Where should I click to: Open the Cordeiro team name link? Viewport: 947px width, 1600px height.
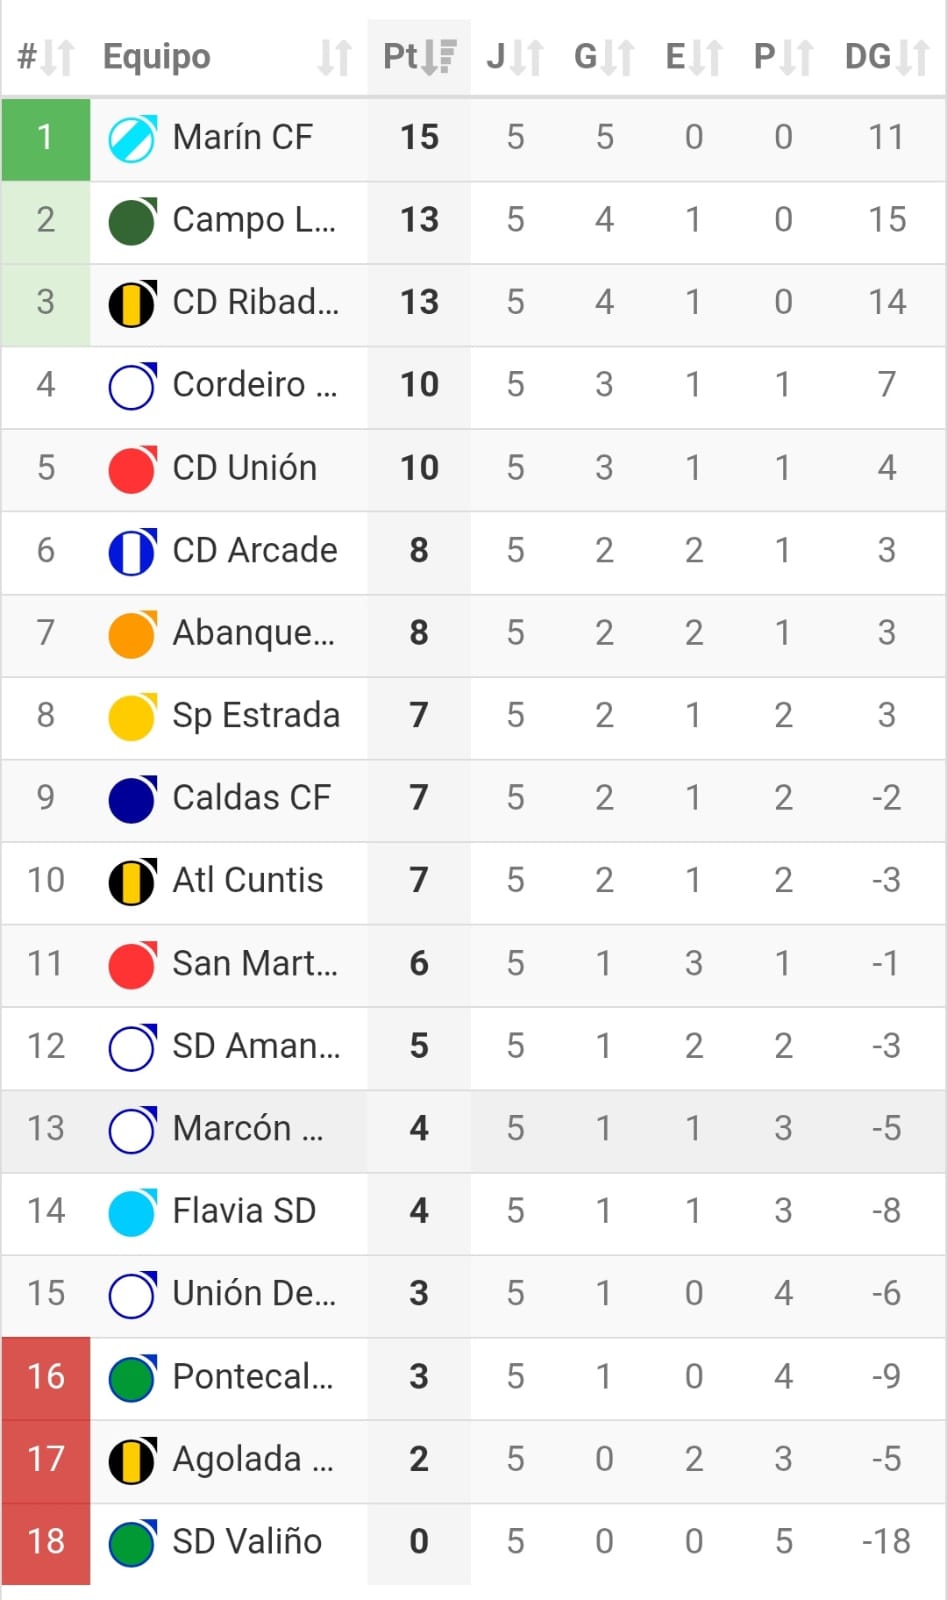tap(254, 385)
